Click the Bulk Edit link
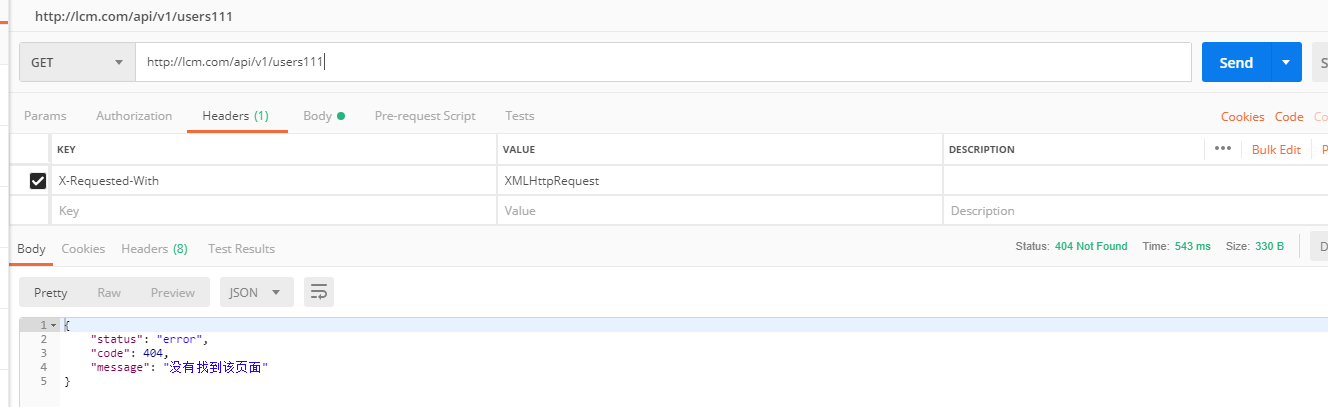Viewport: 1328px width, 407px height. coord(1276,149)
